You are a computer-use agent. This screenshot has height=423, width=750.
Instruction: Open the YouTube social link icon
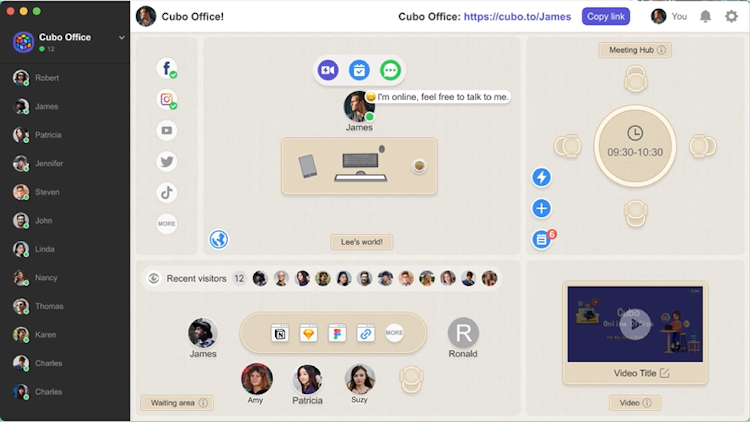[x=166, y=131]
